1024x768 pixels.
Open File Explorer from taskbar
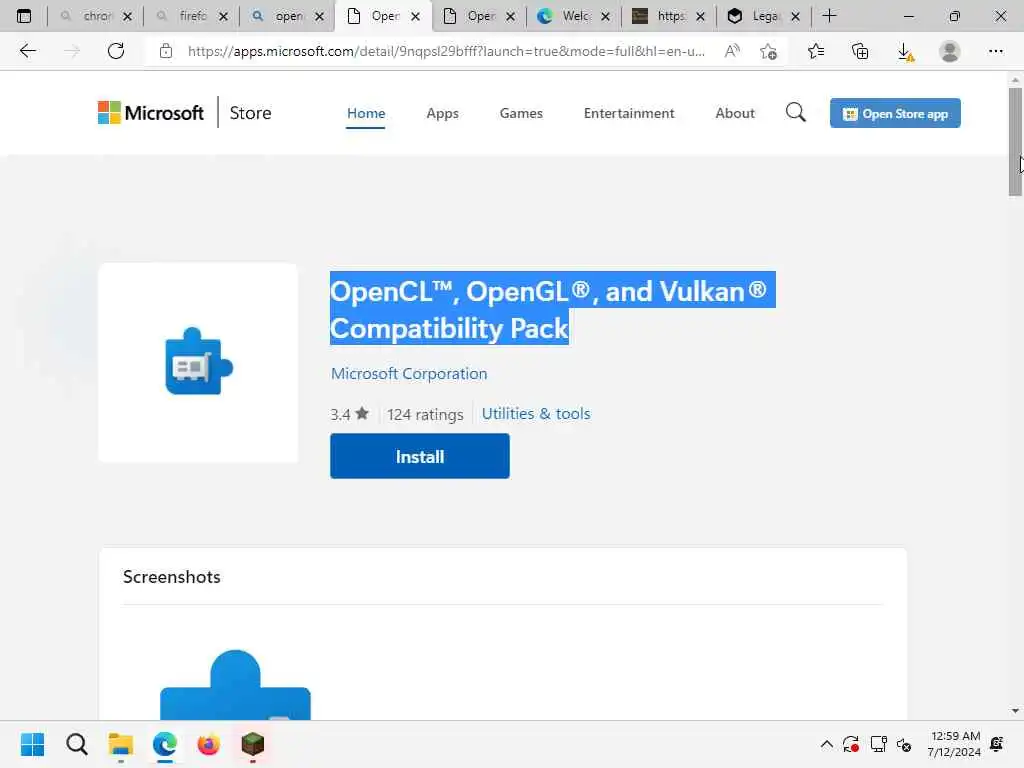pos(121,744)
